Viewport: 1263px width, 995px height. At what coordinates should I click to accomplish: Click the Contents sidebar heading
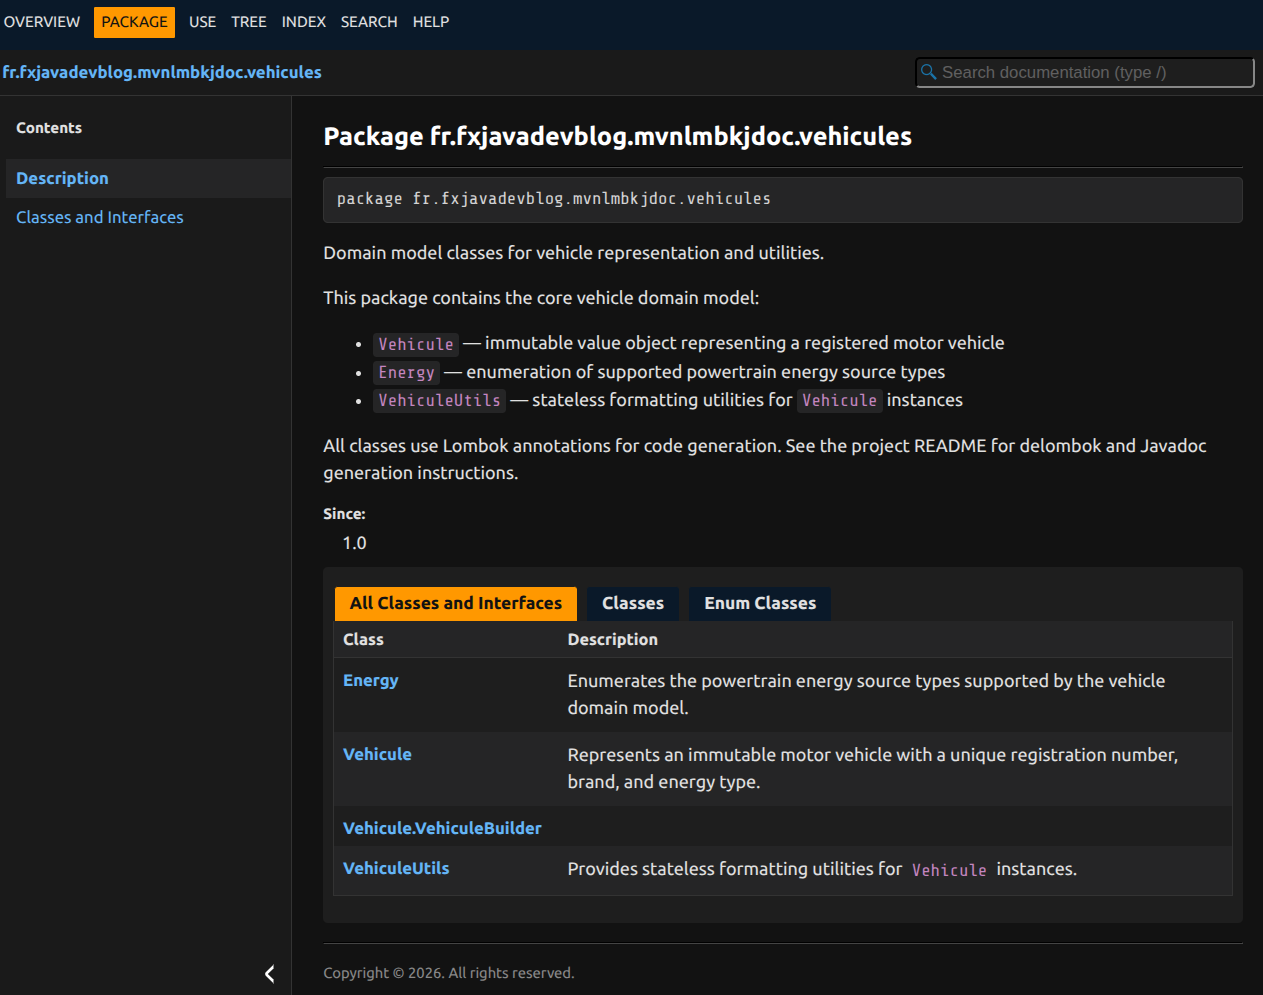(x=49, y=128)
